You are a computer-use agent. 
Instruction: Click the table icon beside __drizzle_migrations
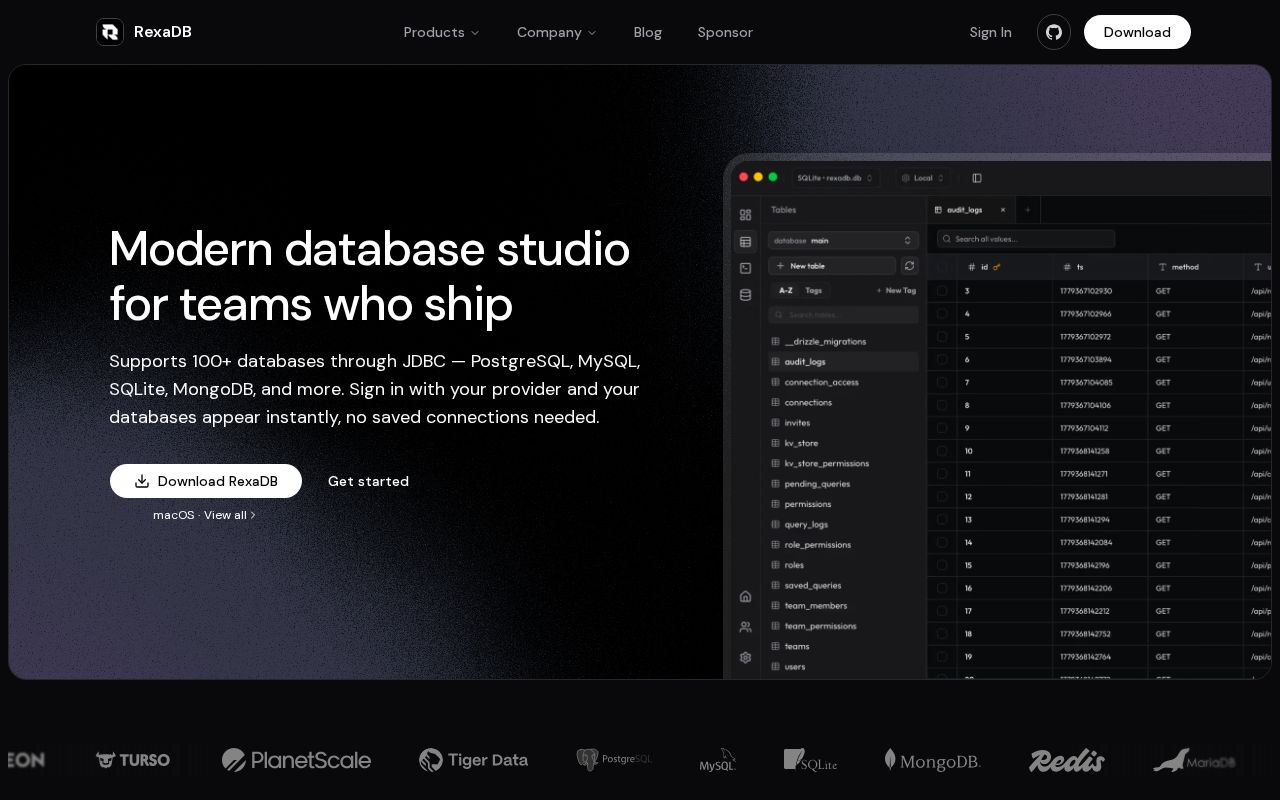(x=775, y=341)
